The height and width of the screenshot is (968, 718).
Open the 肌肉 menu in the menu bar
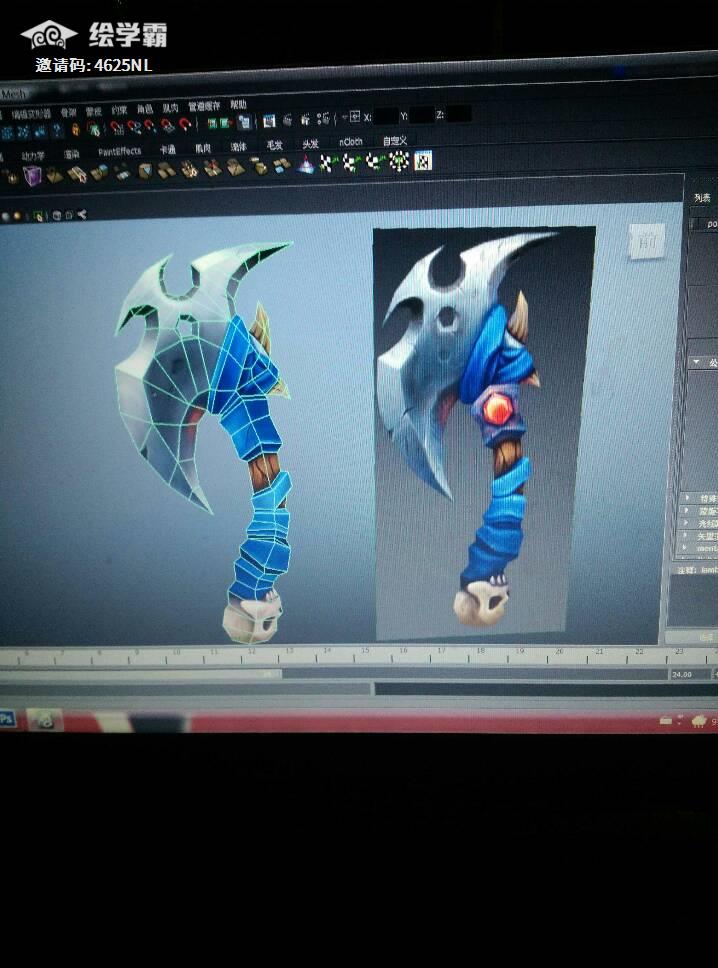[170, 108]
